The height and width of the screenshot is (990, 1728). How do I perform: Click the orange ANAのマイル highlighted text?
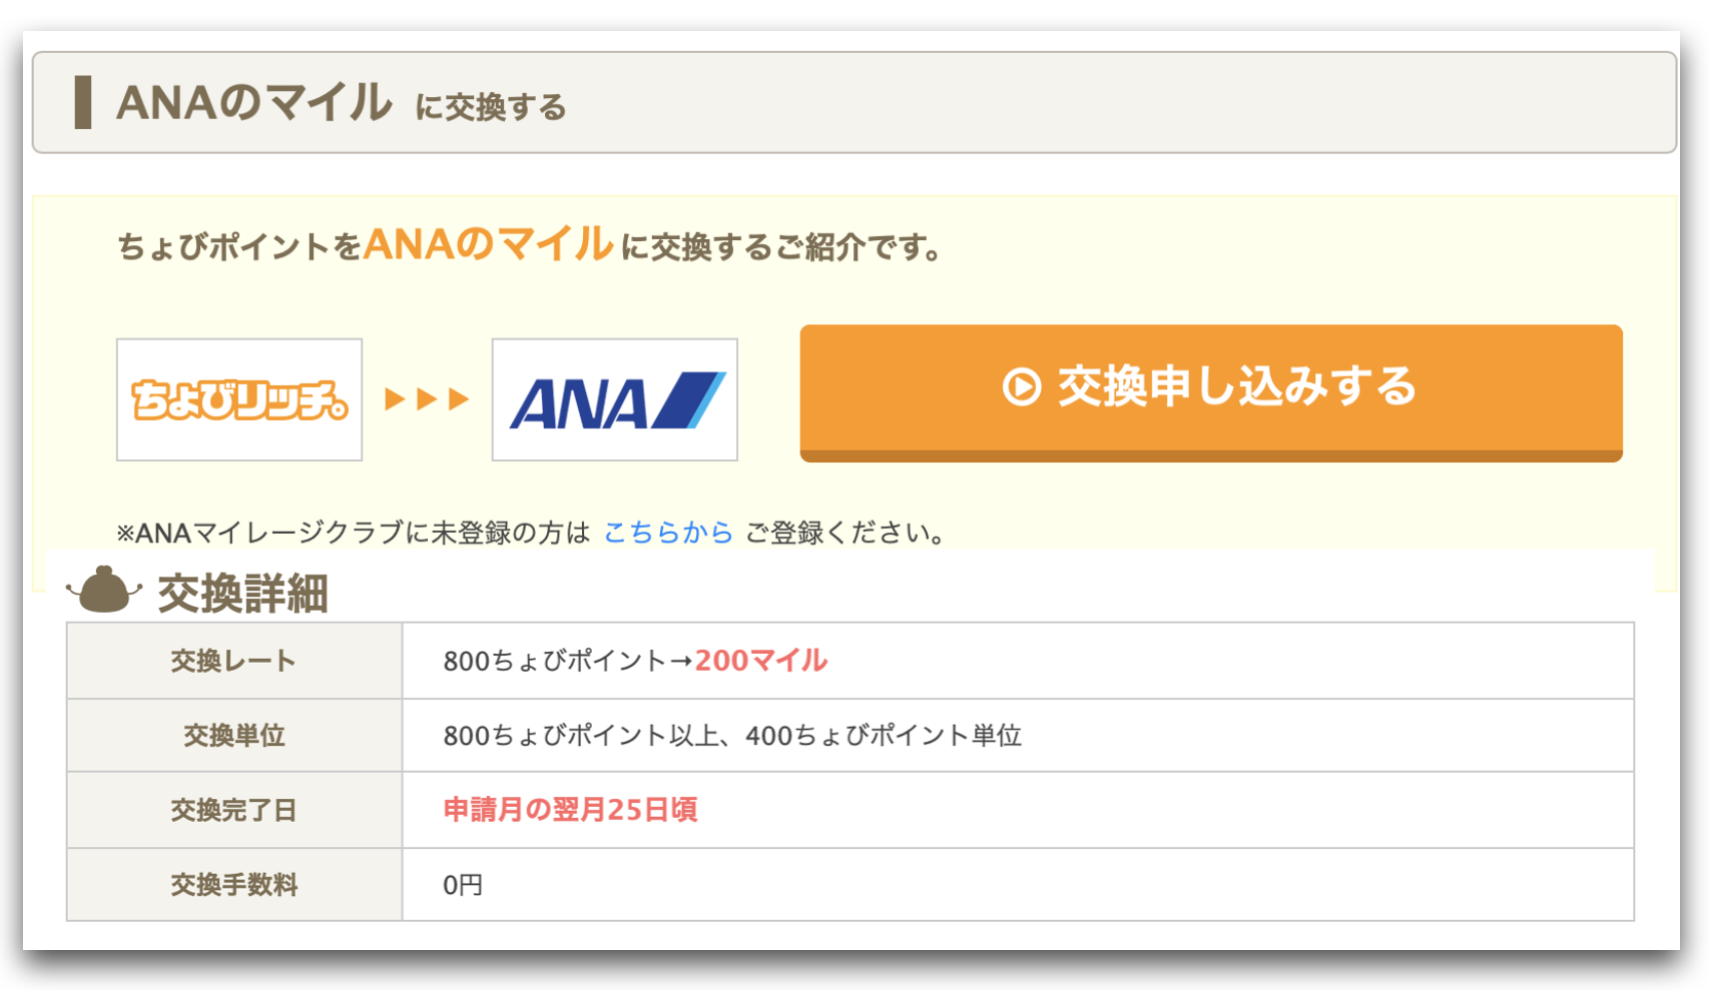click(x=488, y=244)
